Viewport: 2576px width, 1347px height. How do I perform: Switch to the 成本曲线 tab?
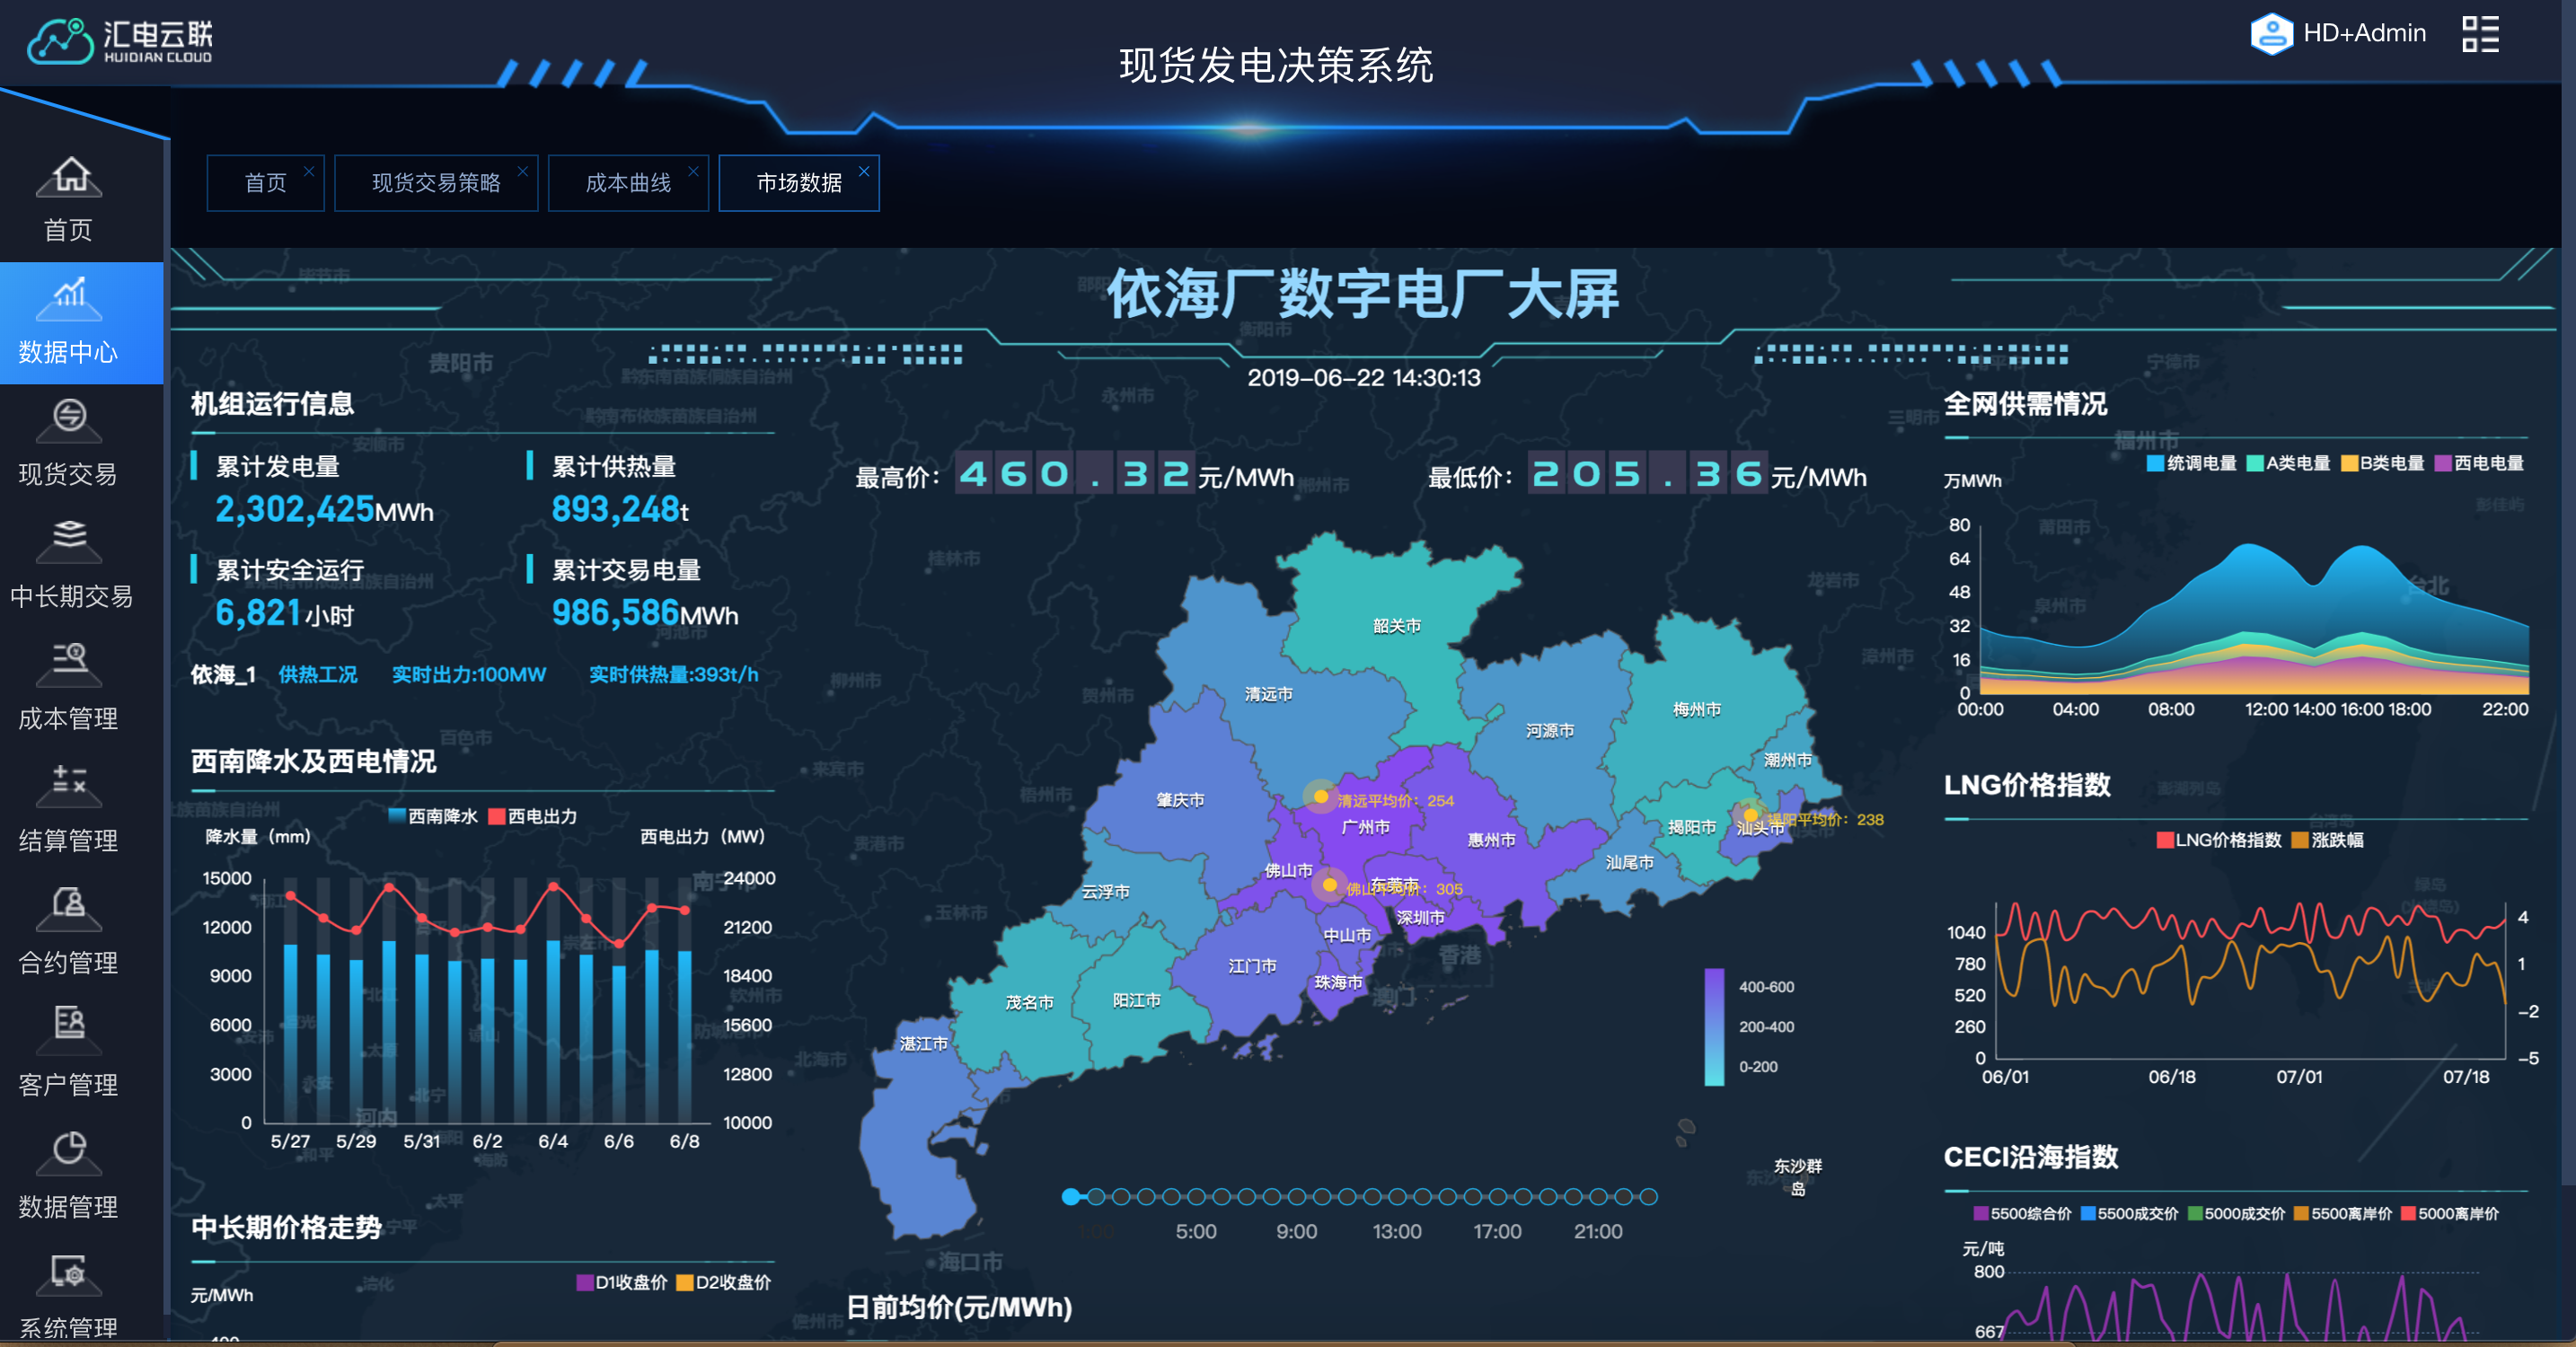[628, 182]
